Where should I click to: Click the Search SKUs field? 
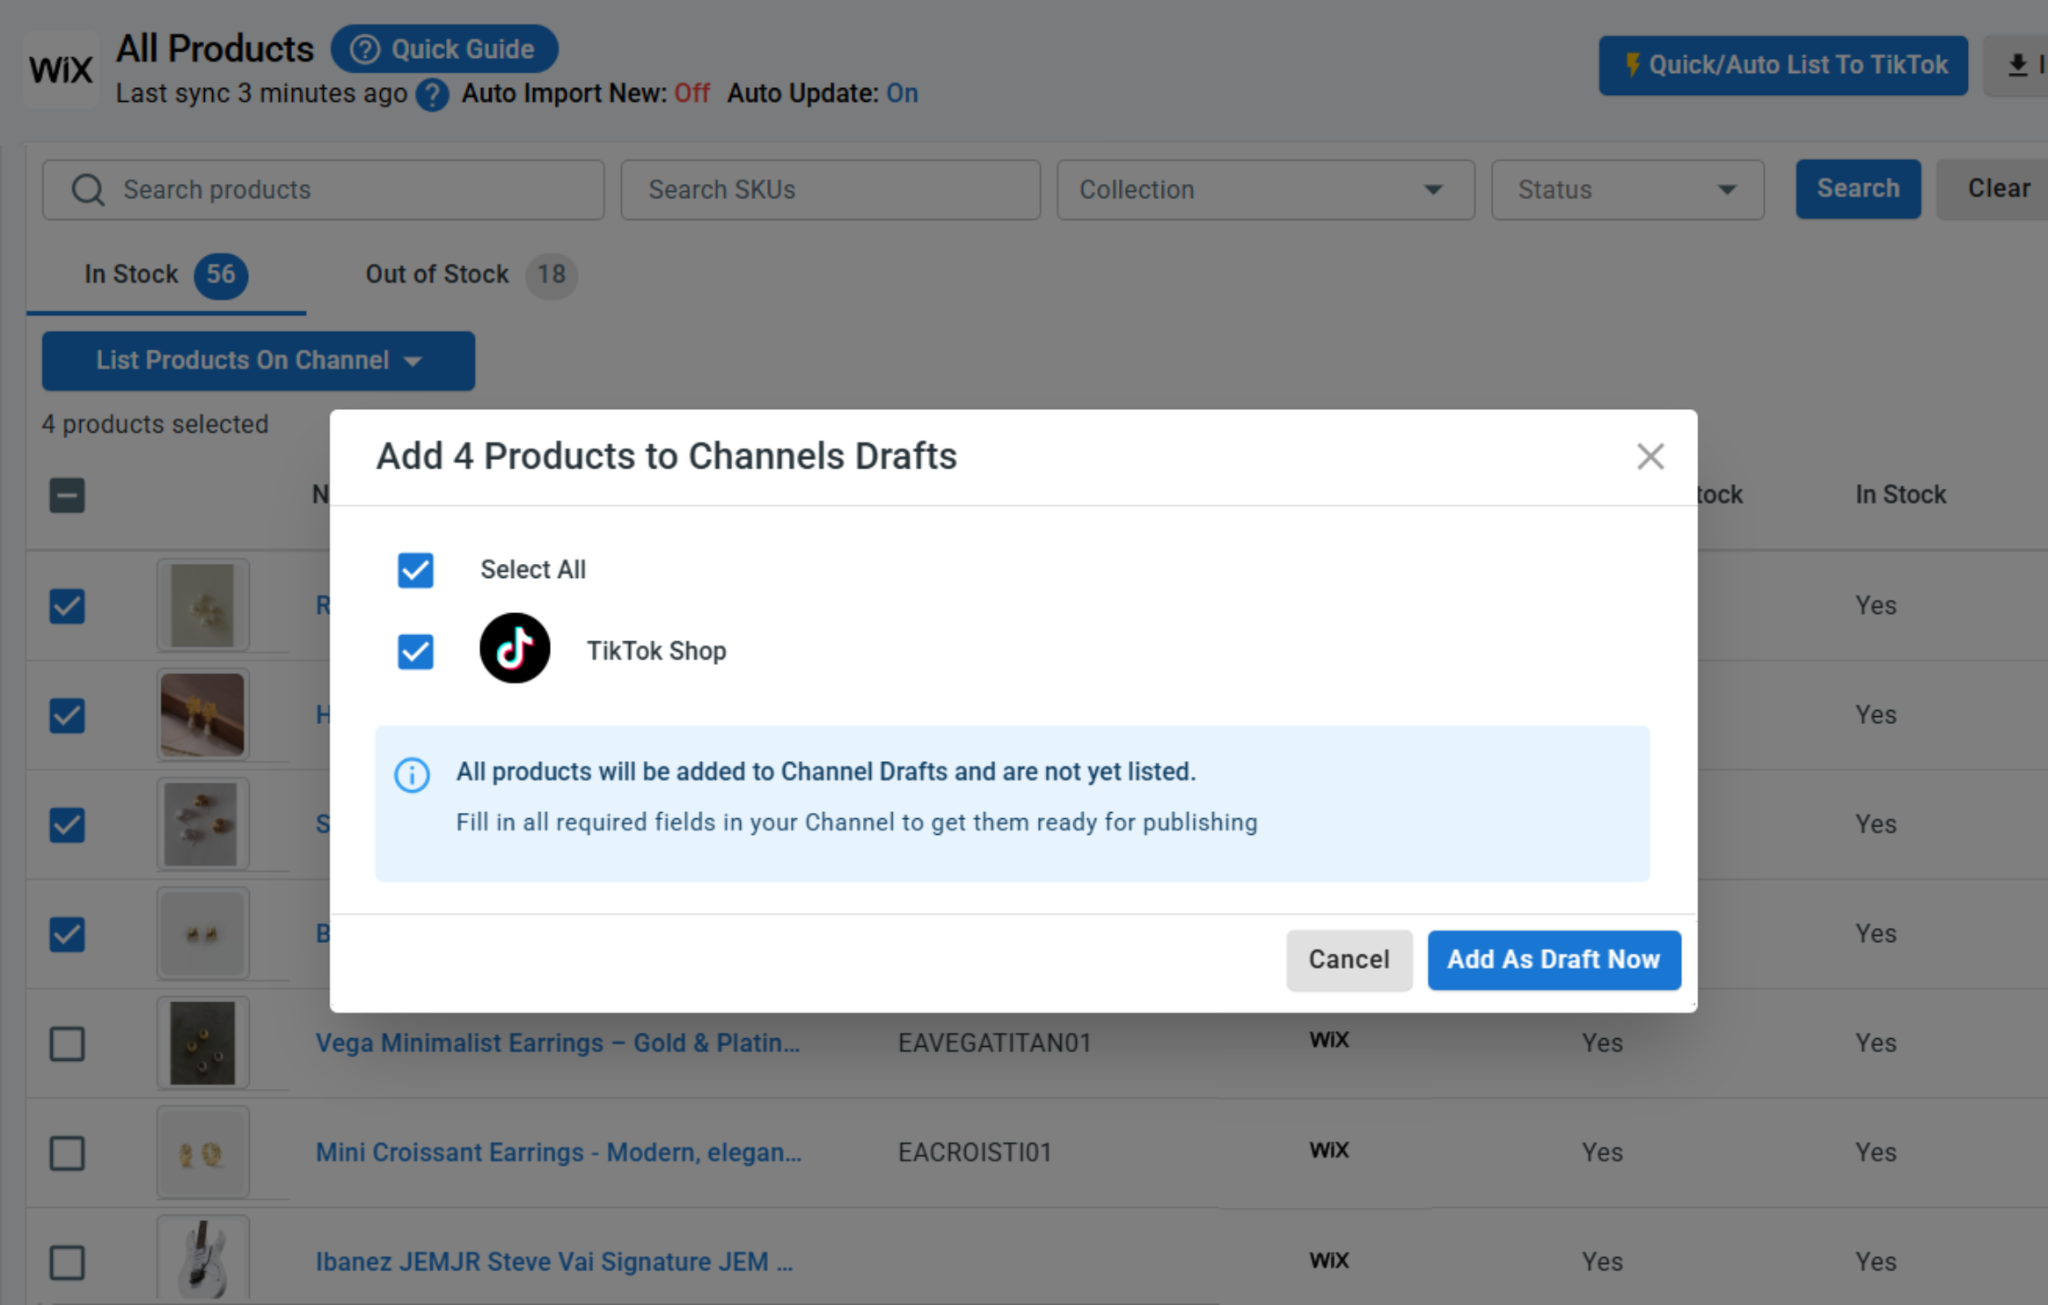[830, 190]
